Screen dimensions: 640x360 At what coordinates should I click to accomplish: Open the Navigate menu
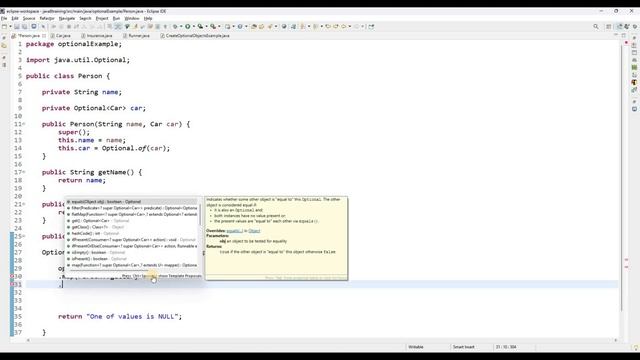tap(67, 18)
